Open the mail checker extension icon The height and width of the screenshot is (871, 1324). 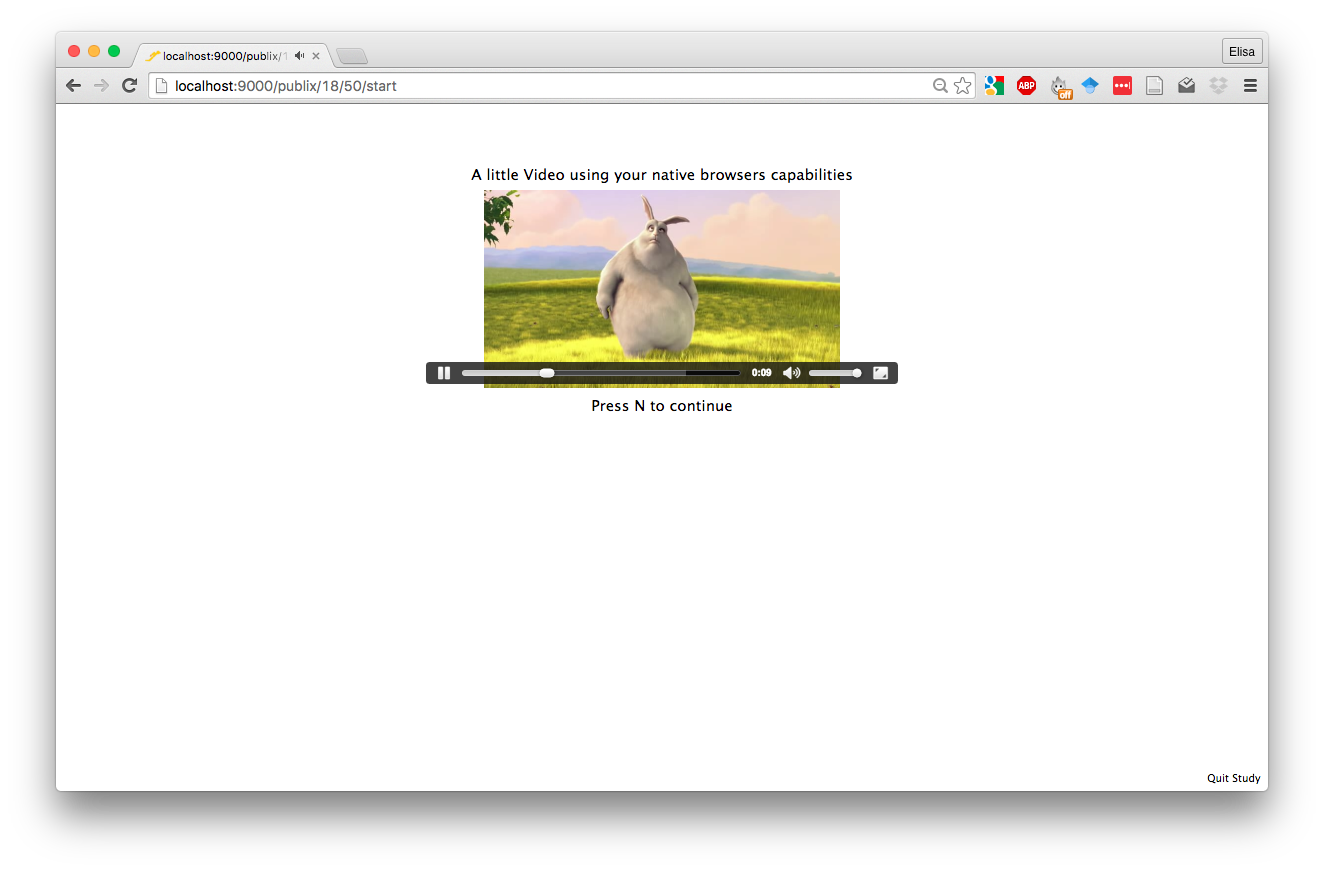click(x=1186, y=86)
